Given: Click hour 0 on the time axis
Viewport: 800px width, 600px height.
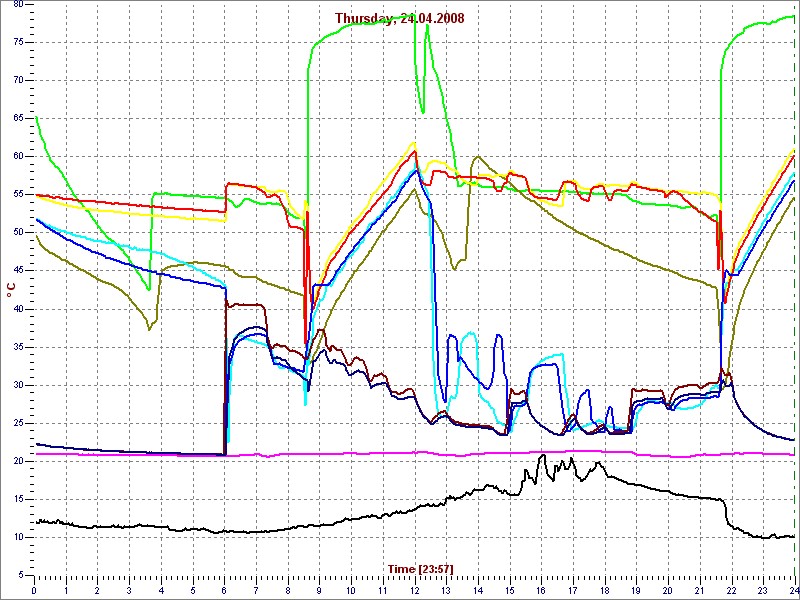Looking at the screenshot, I should tap(34, 592).
